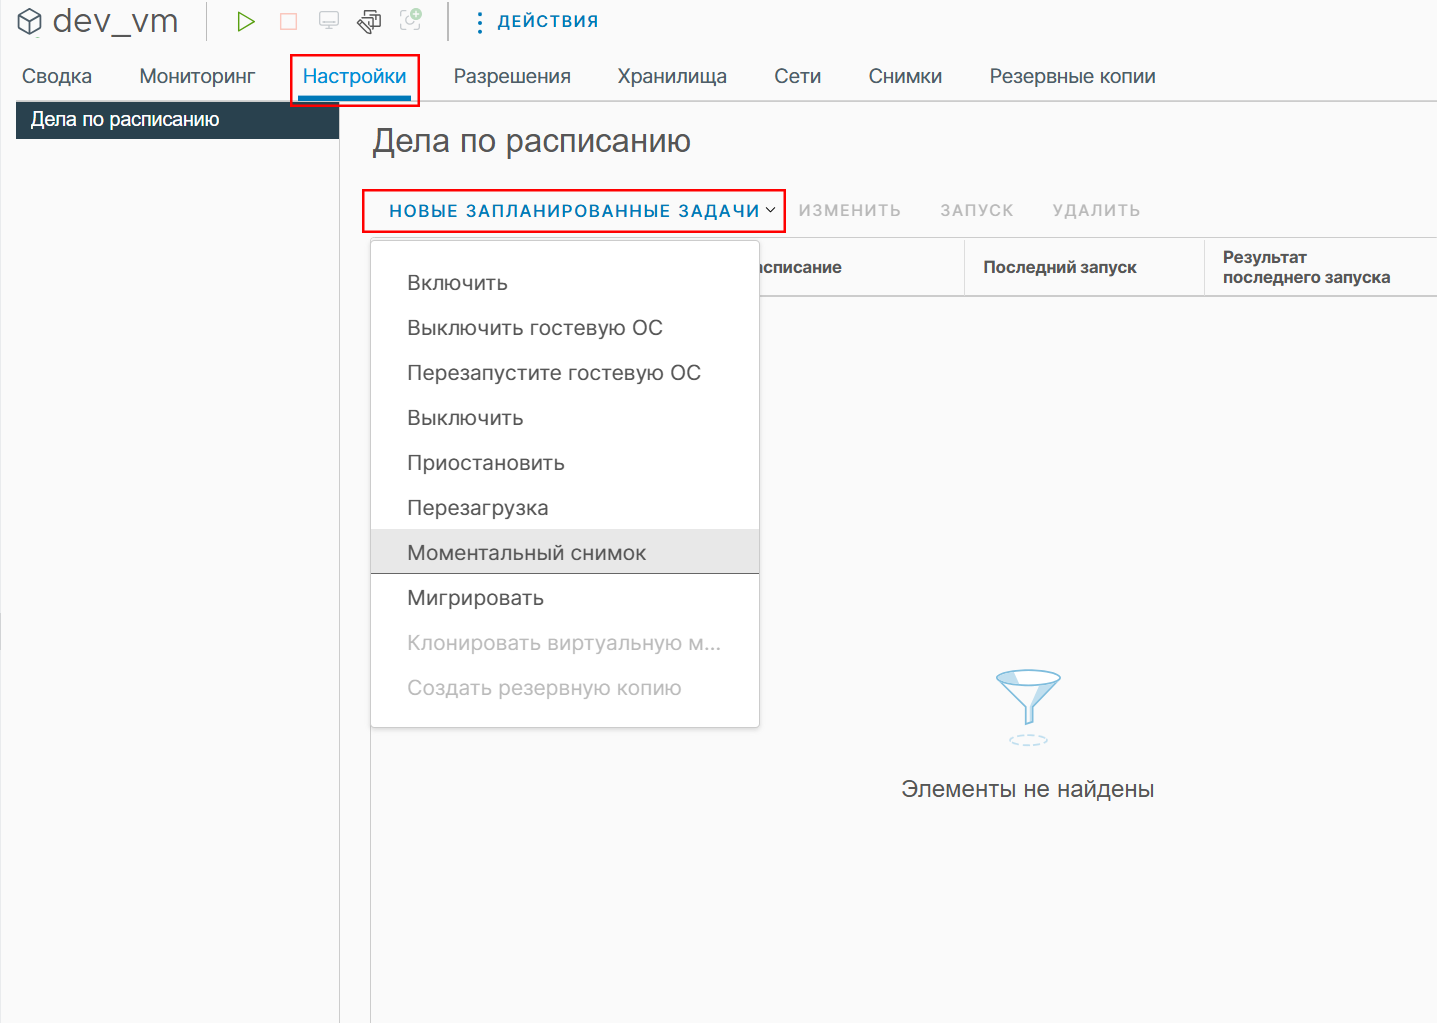
Task: Click the Дела по расписанию page heading
Action: 531,141
